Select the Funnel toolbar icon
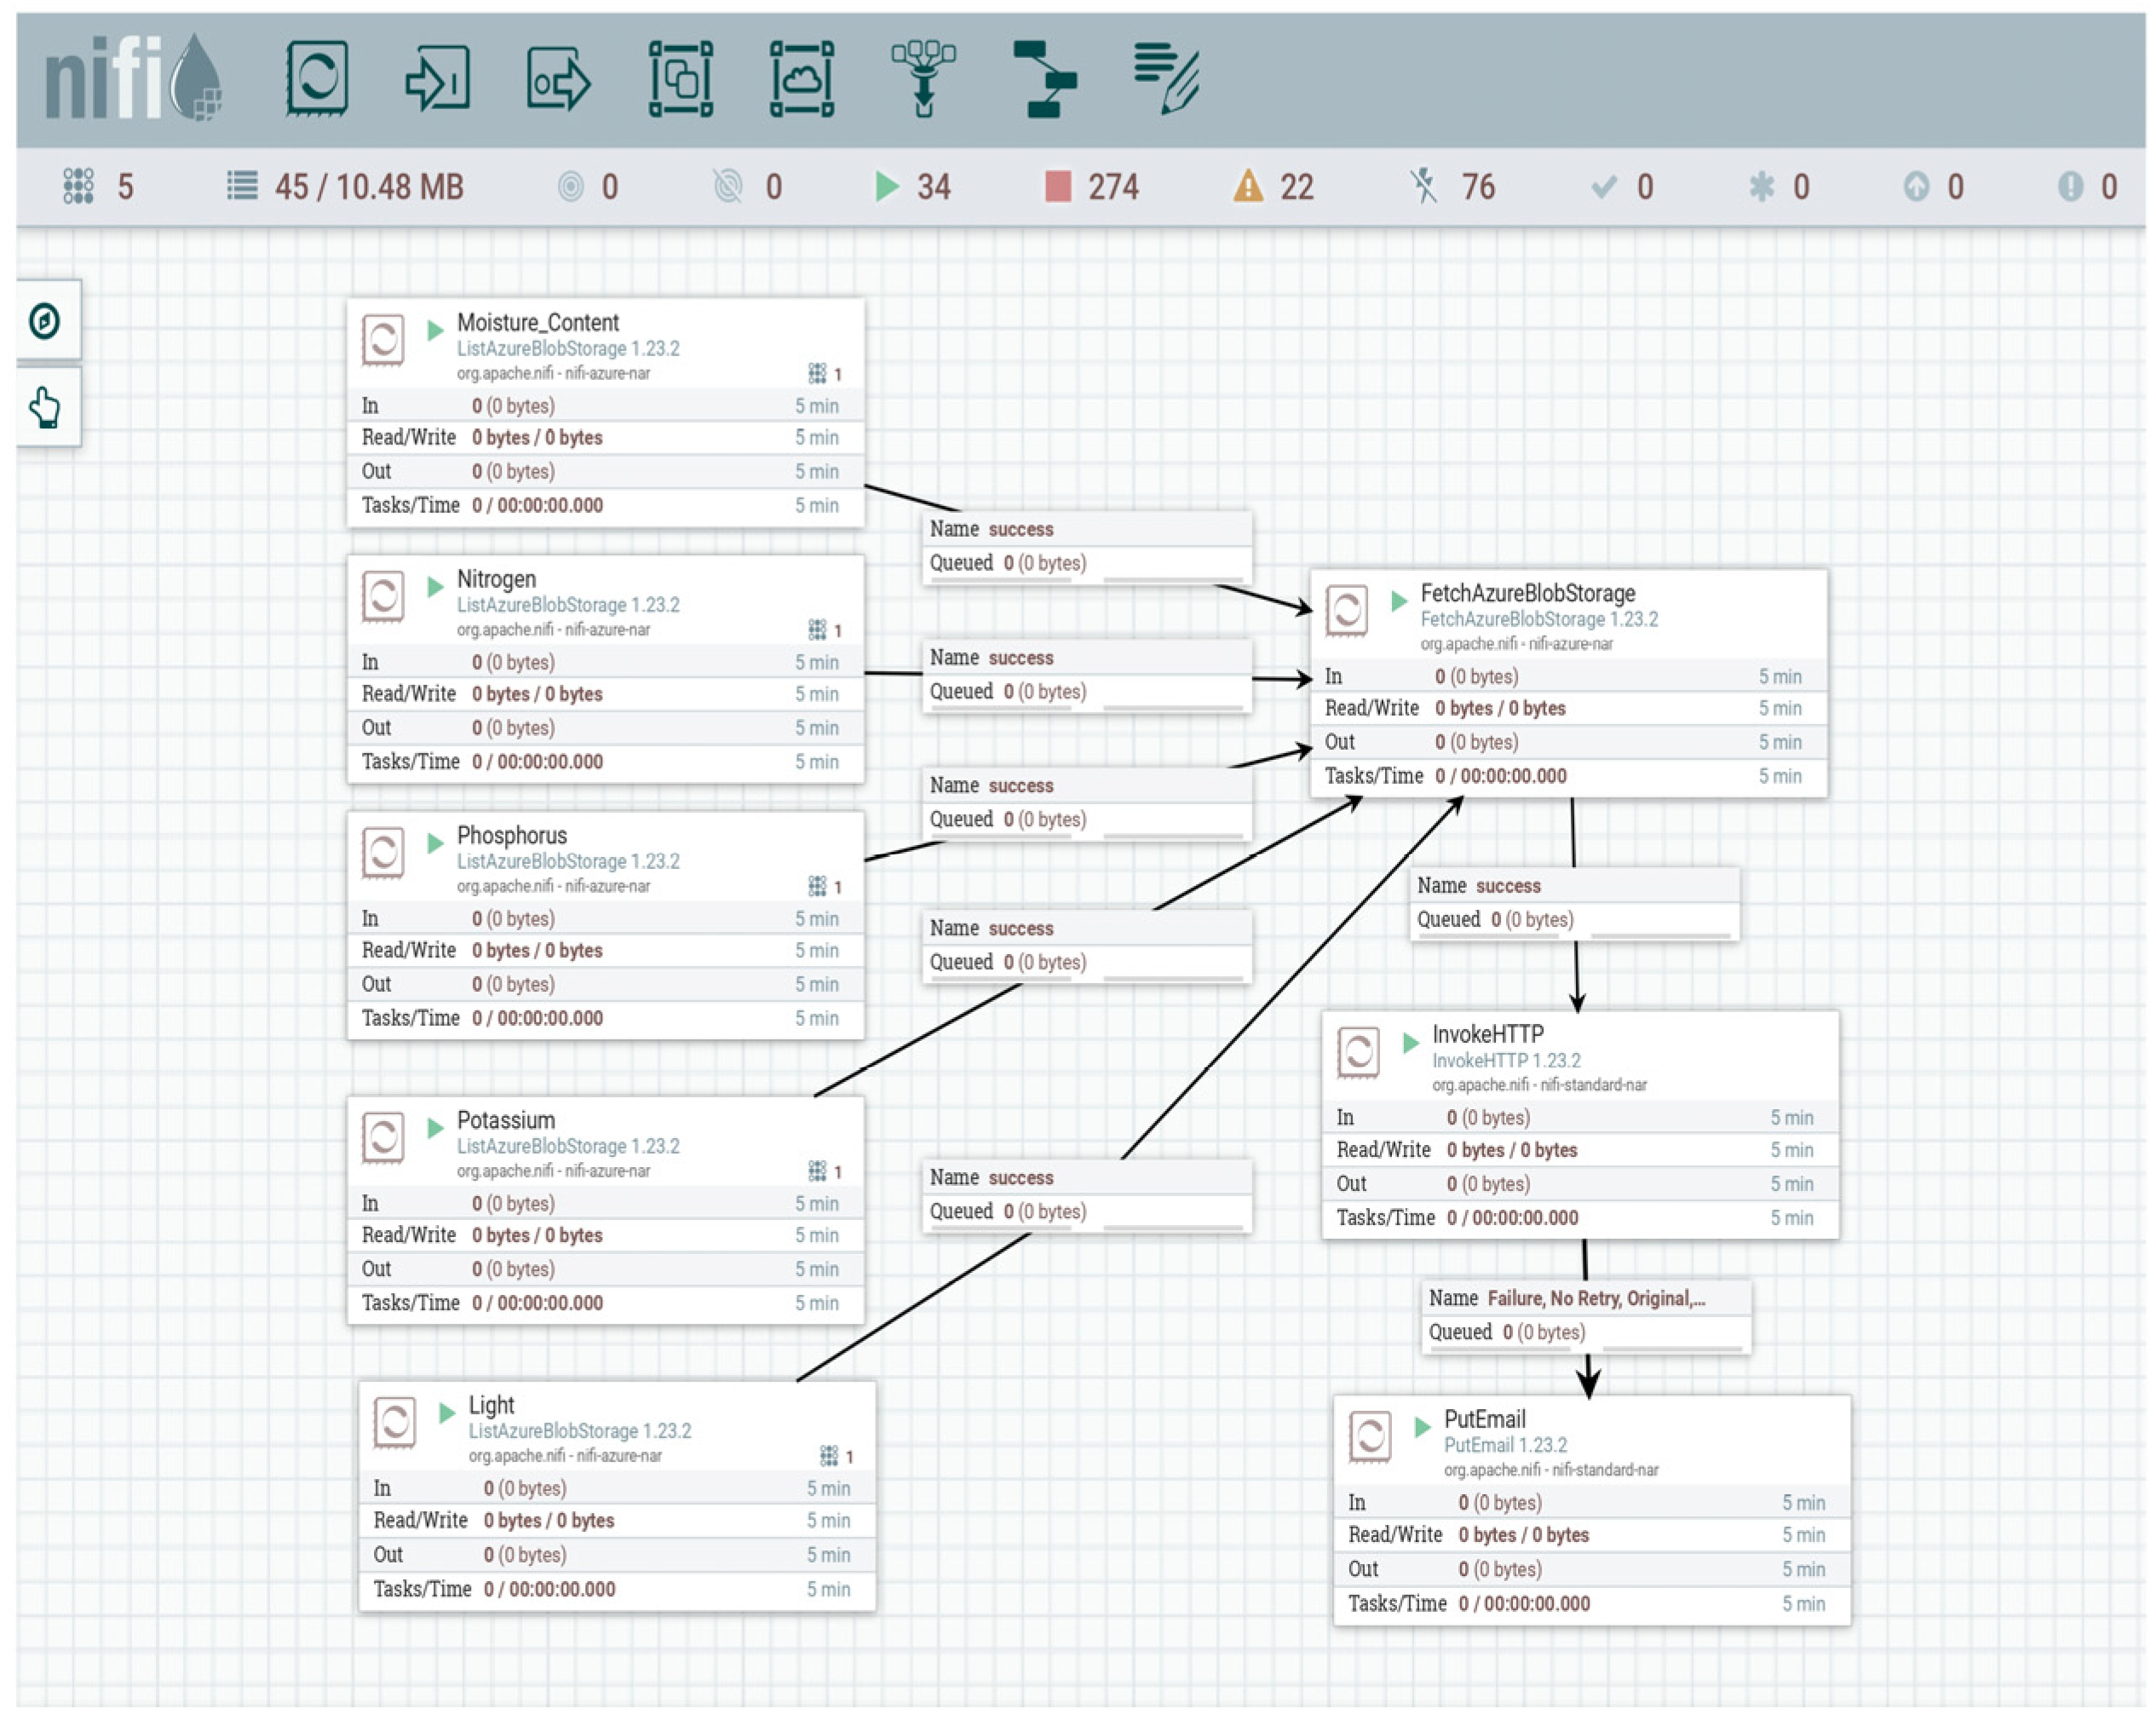 923,78
